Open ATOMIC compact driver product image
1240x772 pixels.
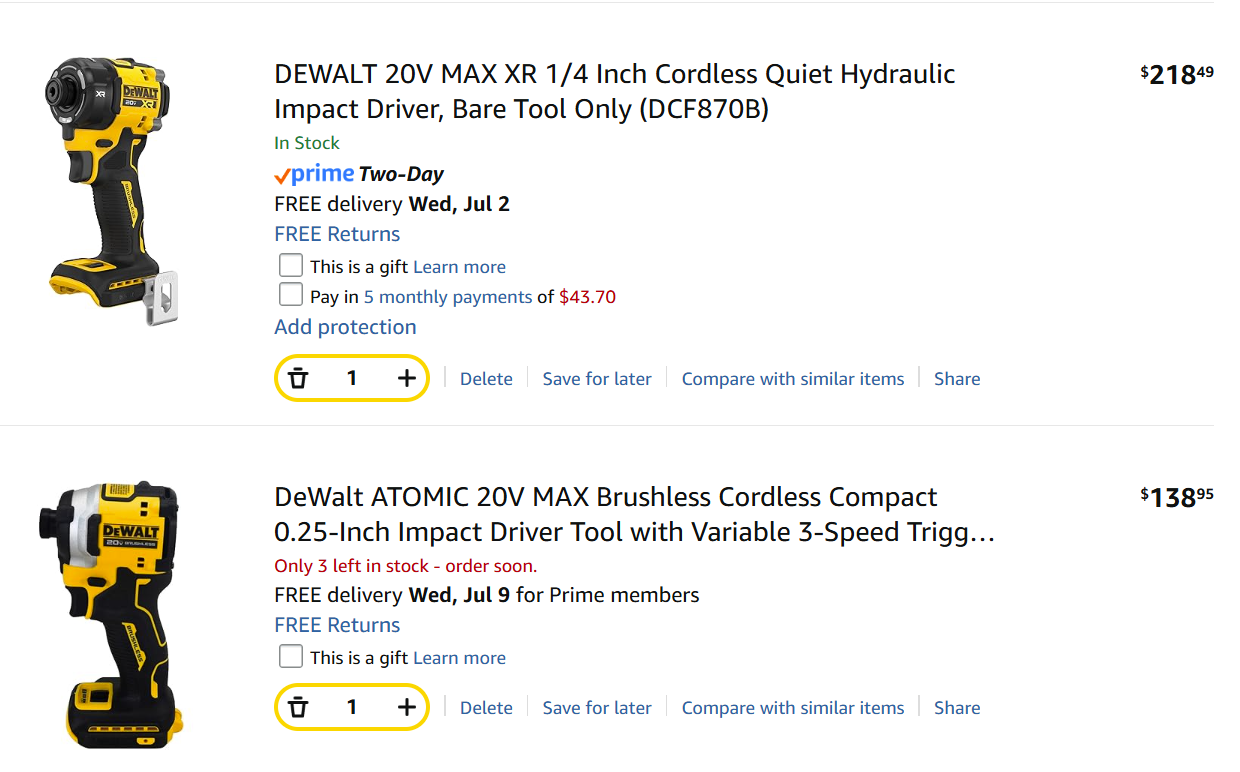click(111, 615)
